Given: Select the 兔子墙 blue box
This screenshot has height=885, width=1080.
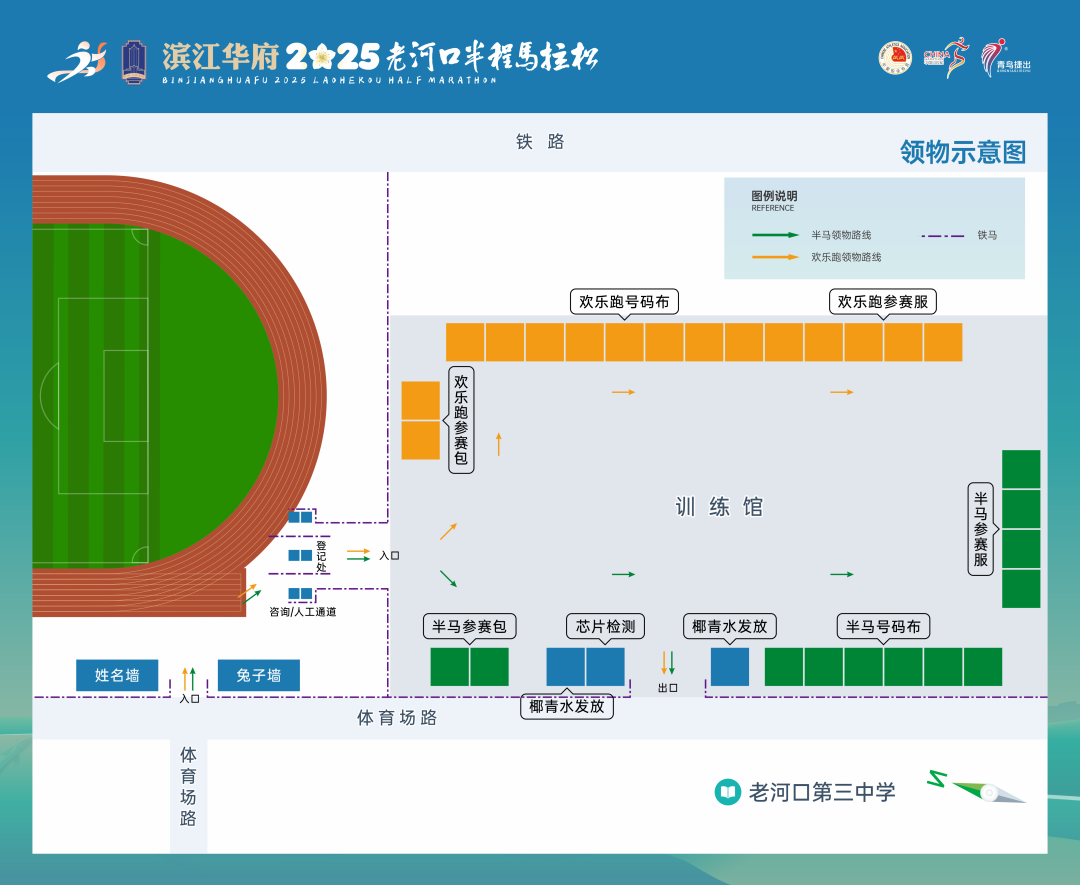Looking at the screenshot, I should (258, 675).
